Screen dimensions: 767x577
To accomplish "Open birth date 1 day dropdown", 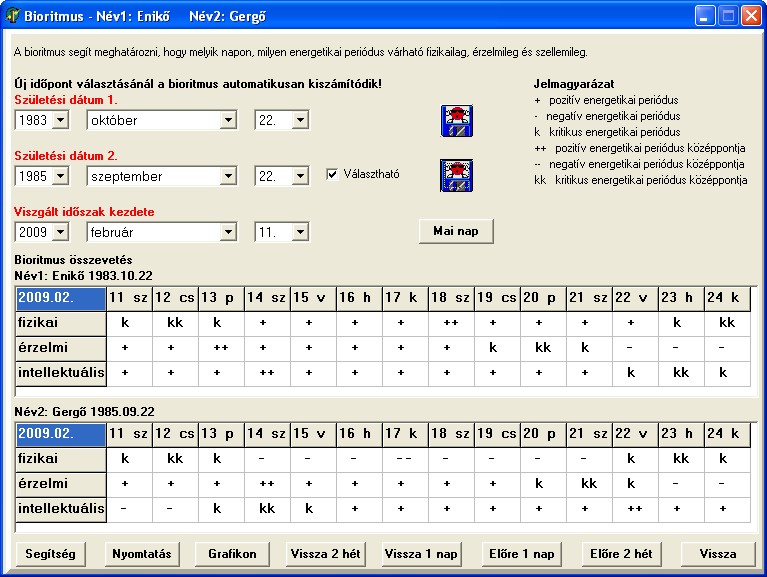I will pos(300,120).
